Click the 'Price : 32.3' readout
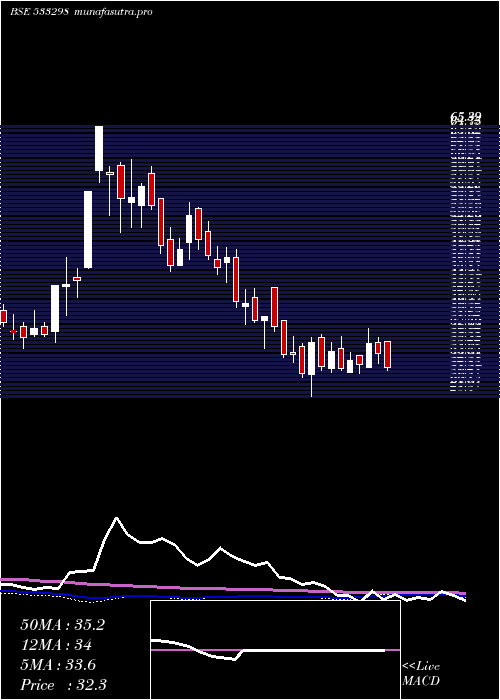 coord(63,685)
